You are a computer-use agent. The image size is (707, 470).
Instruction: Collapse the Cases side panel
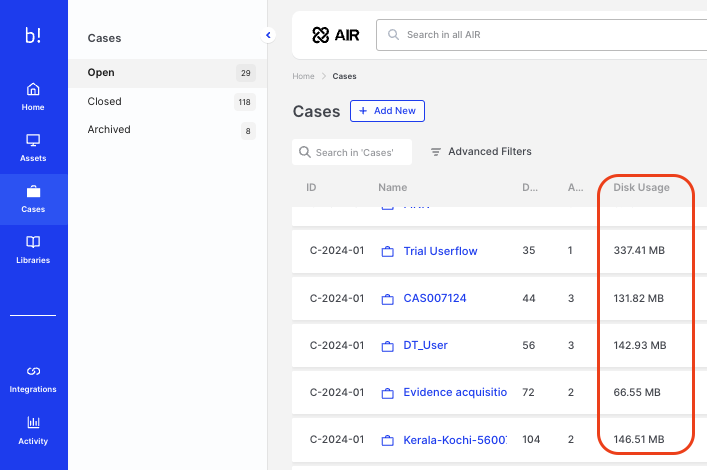268,35
